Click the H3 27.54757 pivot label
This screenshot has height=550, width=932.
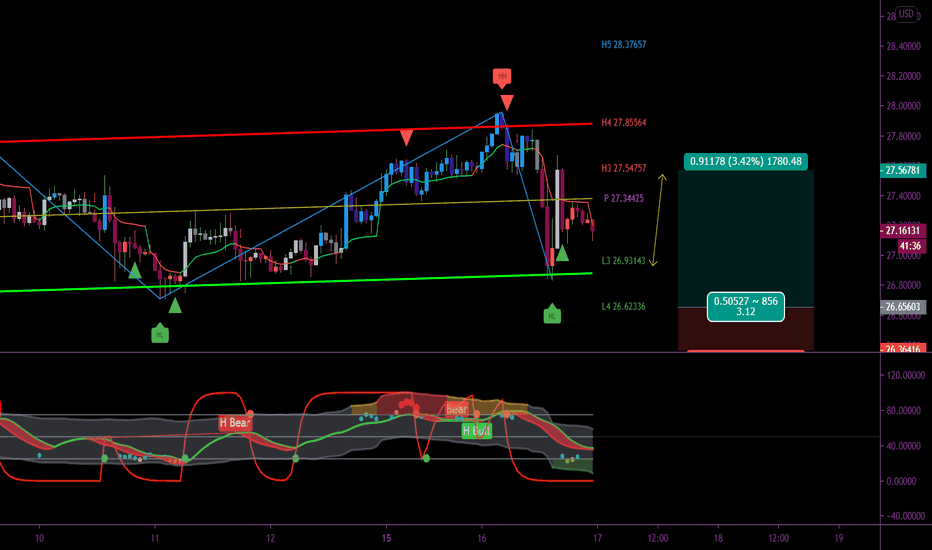point(624,168)
